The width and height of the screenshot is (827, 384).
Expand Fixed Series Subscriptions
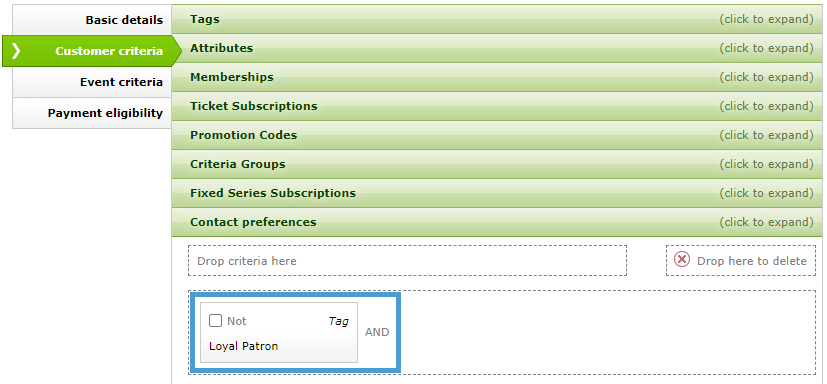(497, 193)
